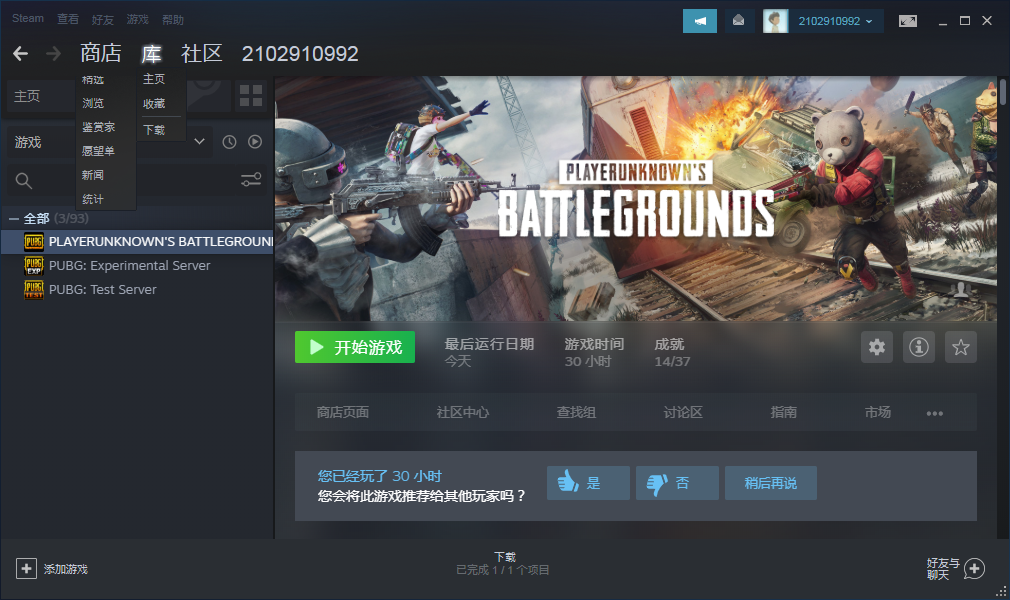Open the 游戏 menu in menu bar

click(x=137, y=19)
